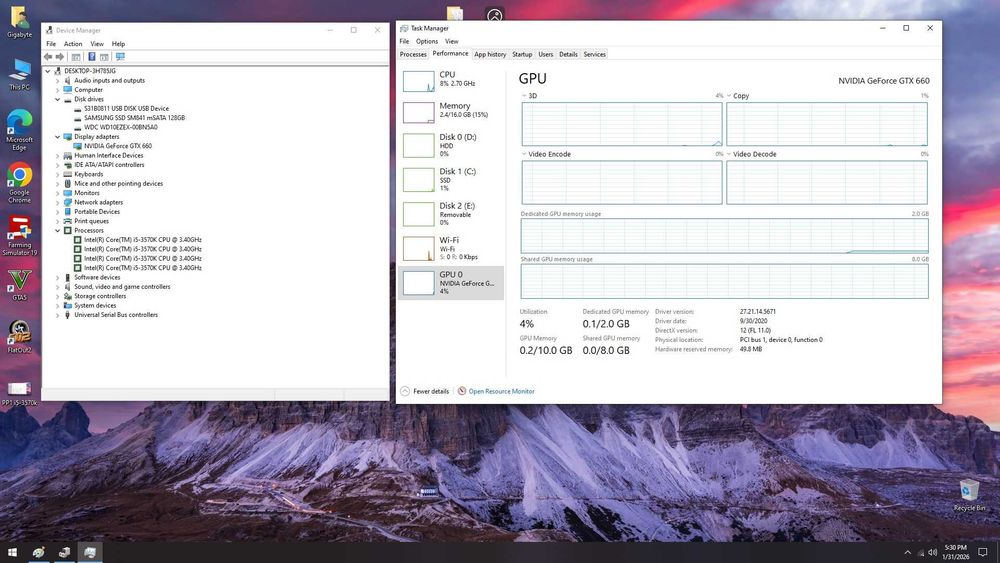Screen dimensions: 1000x563
Task: Select the Farming Simulator 19 desktop icon
Action: 19,236
